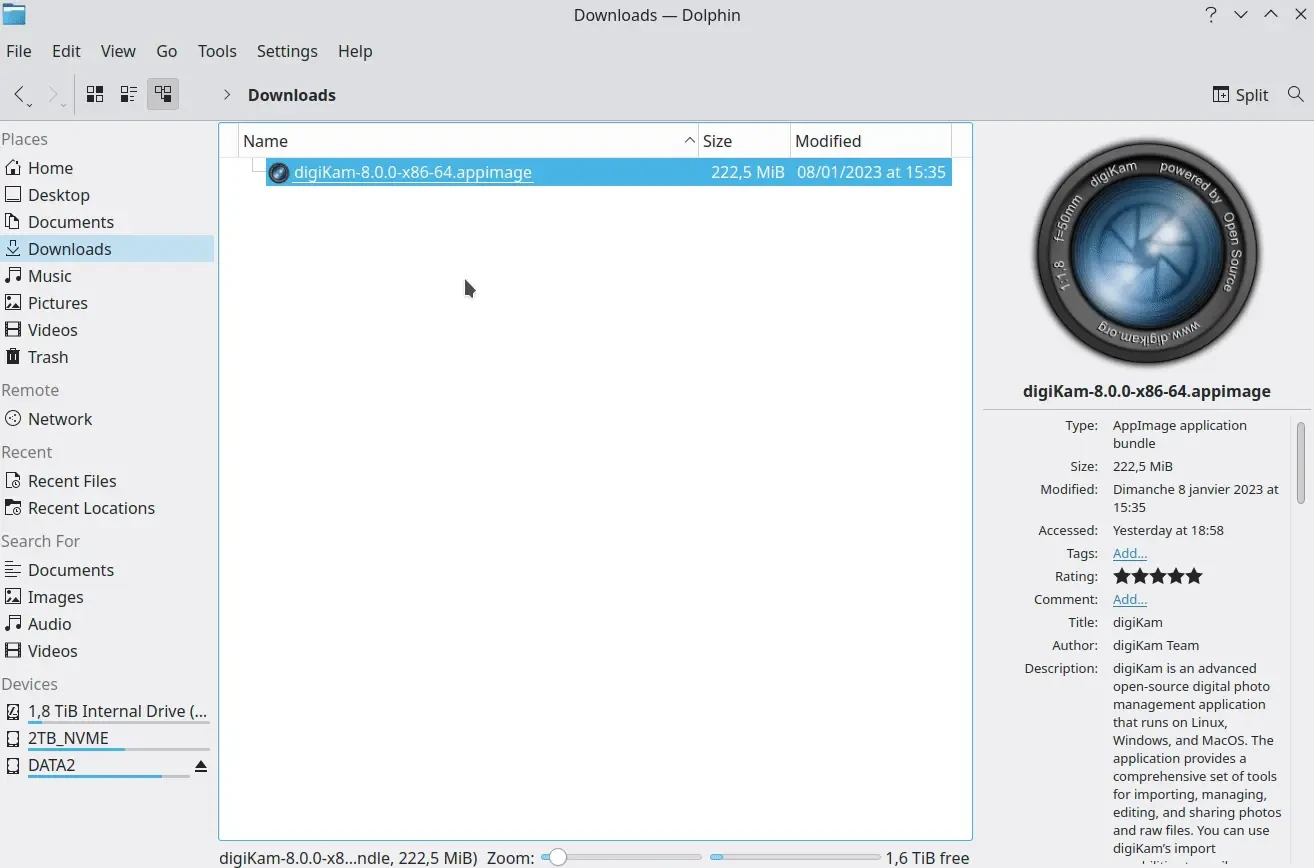
Task: Switch to Compact view mode
Action: (x=129, y=94)
